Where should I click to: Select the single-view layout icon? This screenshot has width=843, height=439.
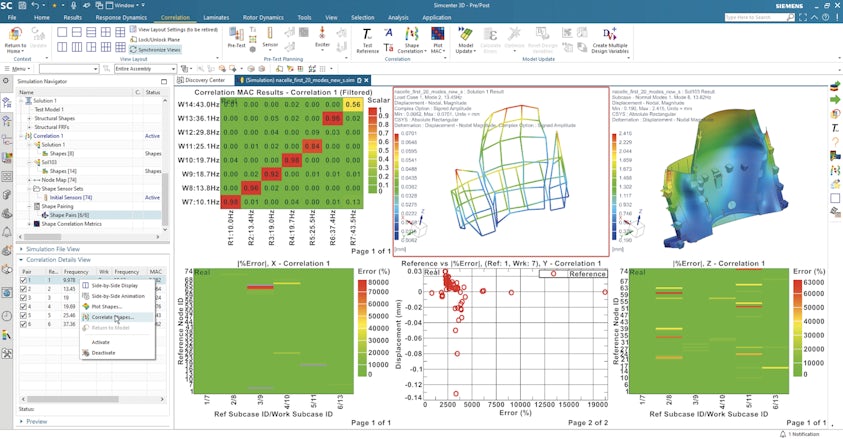tap(62, 32)
